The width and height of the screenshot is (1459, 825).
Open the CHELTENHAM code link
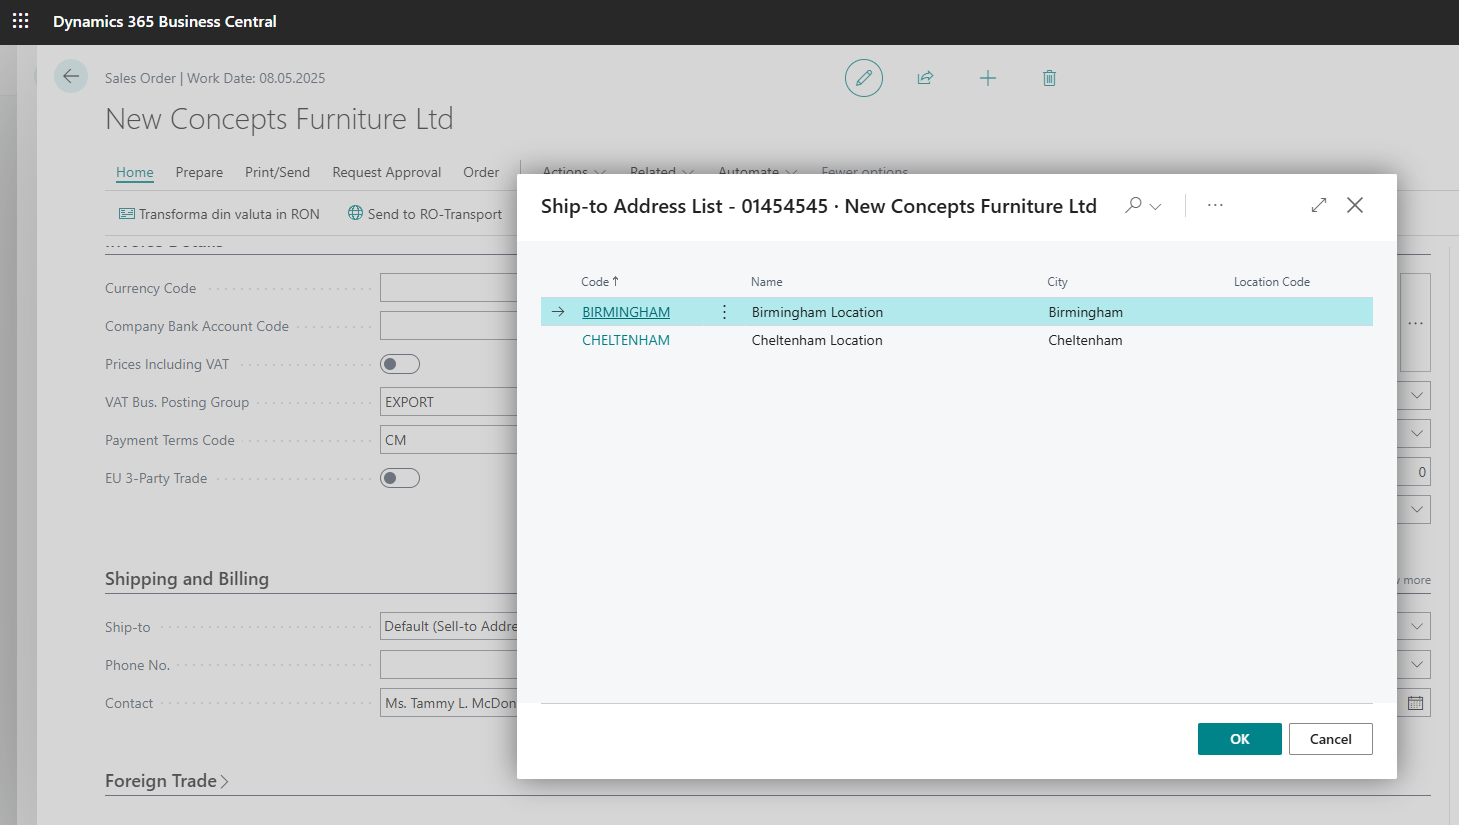pyautogui.click(x=626, y=340)
